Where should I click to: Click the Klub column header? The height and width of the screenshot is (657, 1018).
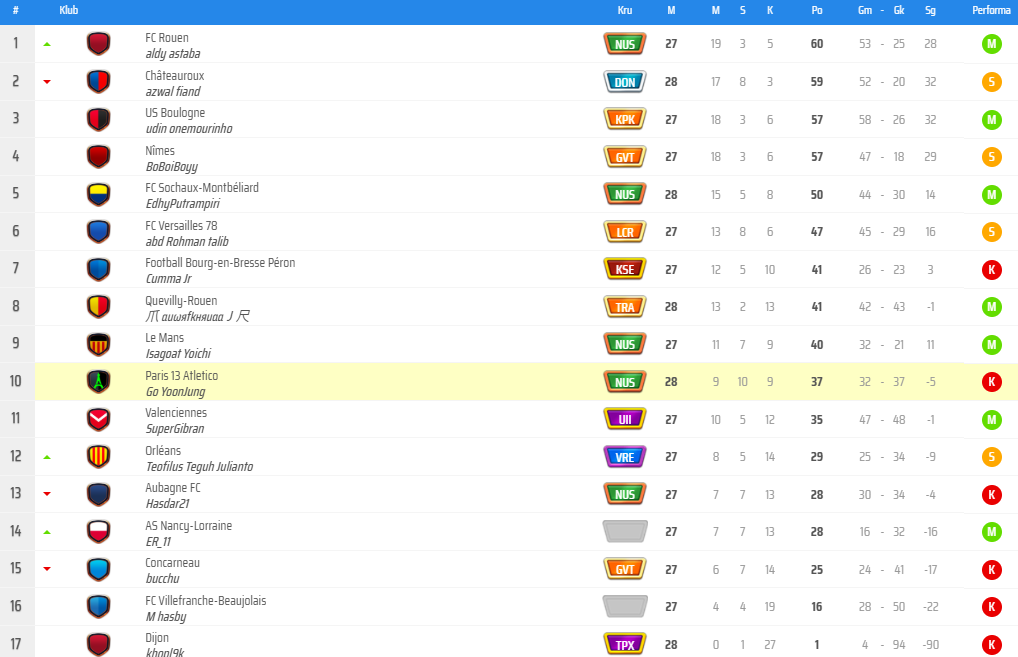click(69, 10)
